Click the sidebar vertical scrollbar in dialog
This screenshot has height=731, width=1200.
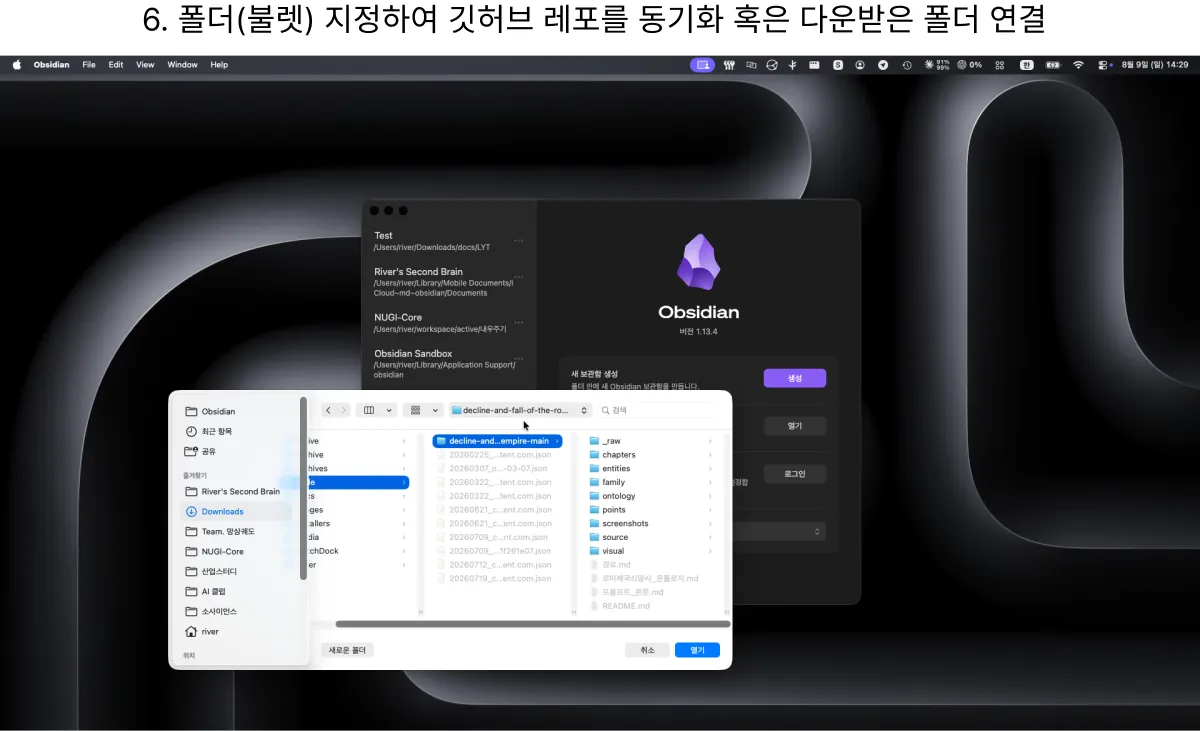click(303, 488)
